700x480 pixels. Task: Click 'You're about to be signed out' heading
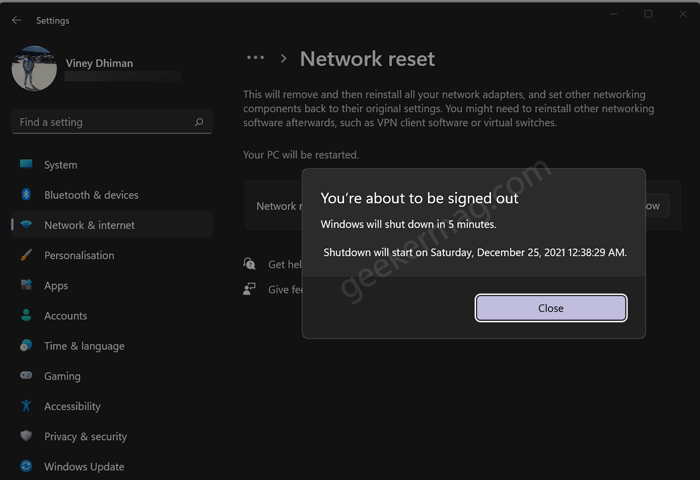(x=419, y=198)
